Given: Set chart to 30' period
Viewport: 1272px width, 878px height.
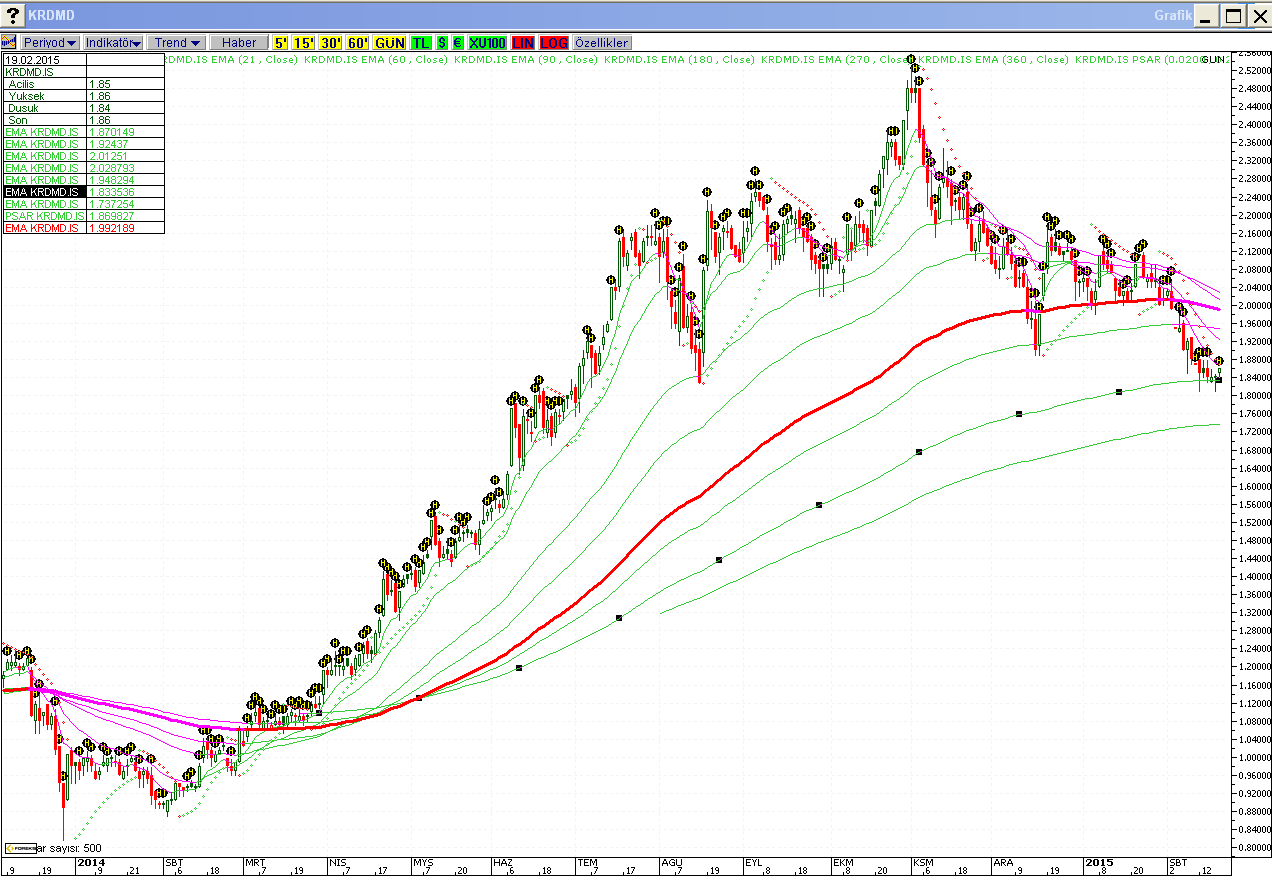Looking at the screenshot, I should (x=331, y=43).
